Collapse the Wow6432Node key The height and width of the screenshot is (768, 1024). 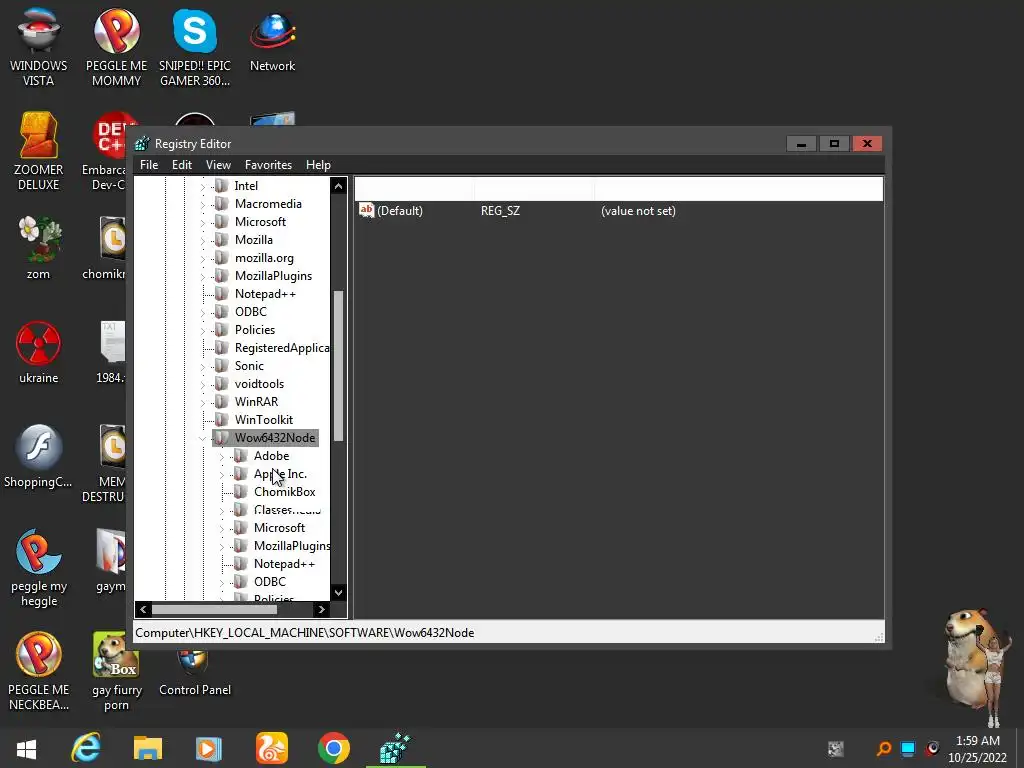202,438
